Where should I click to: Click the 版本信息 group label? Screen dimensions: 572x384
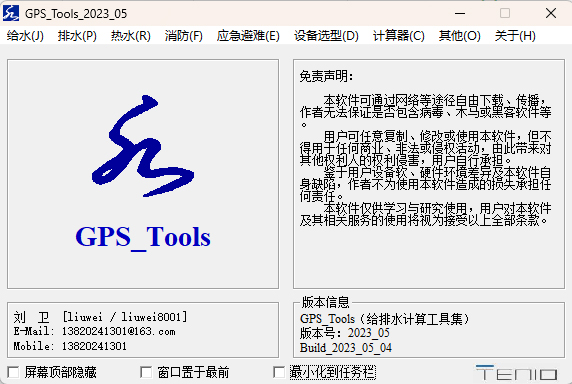pyautogui.click(x=325, y=302)
